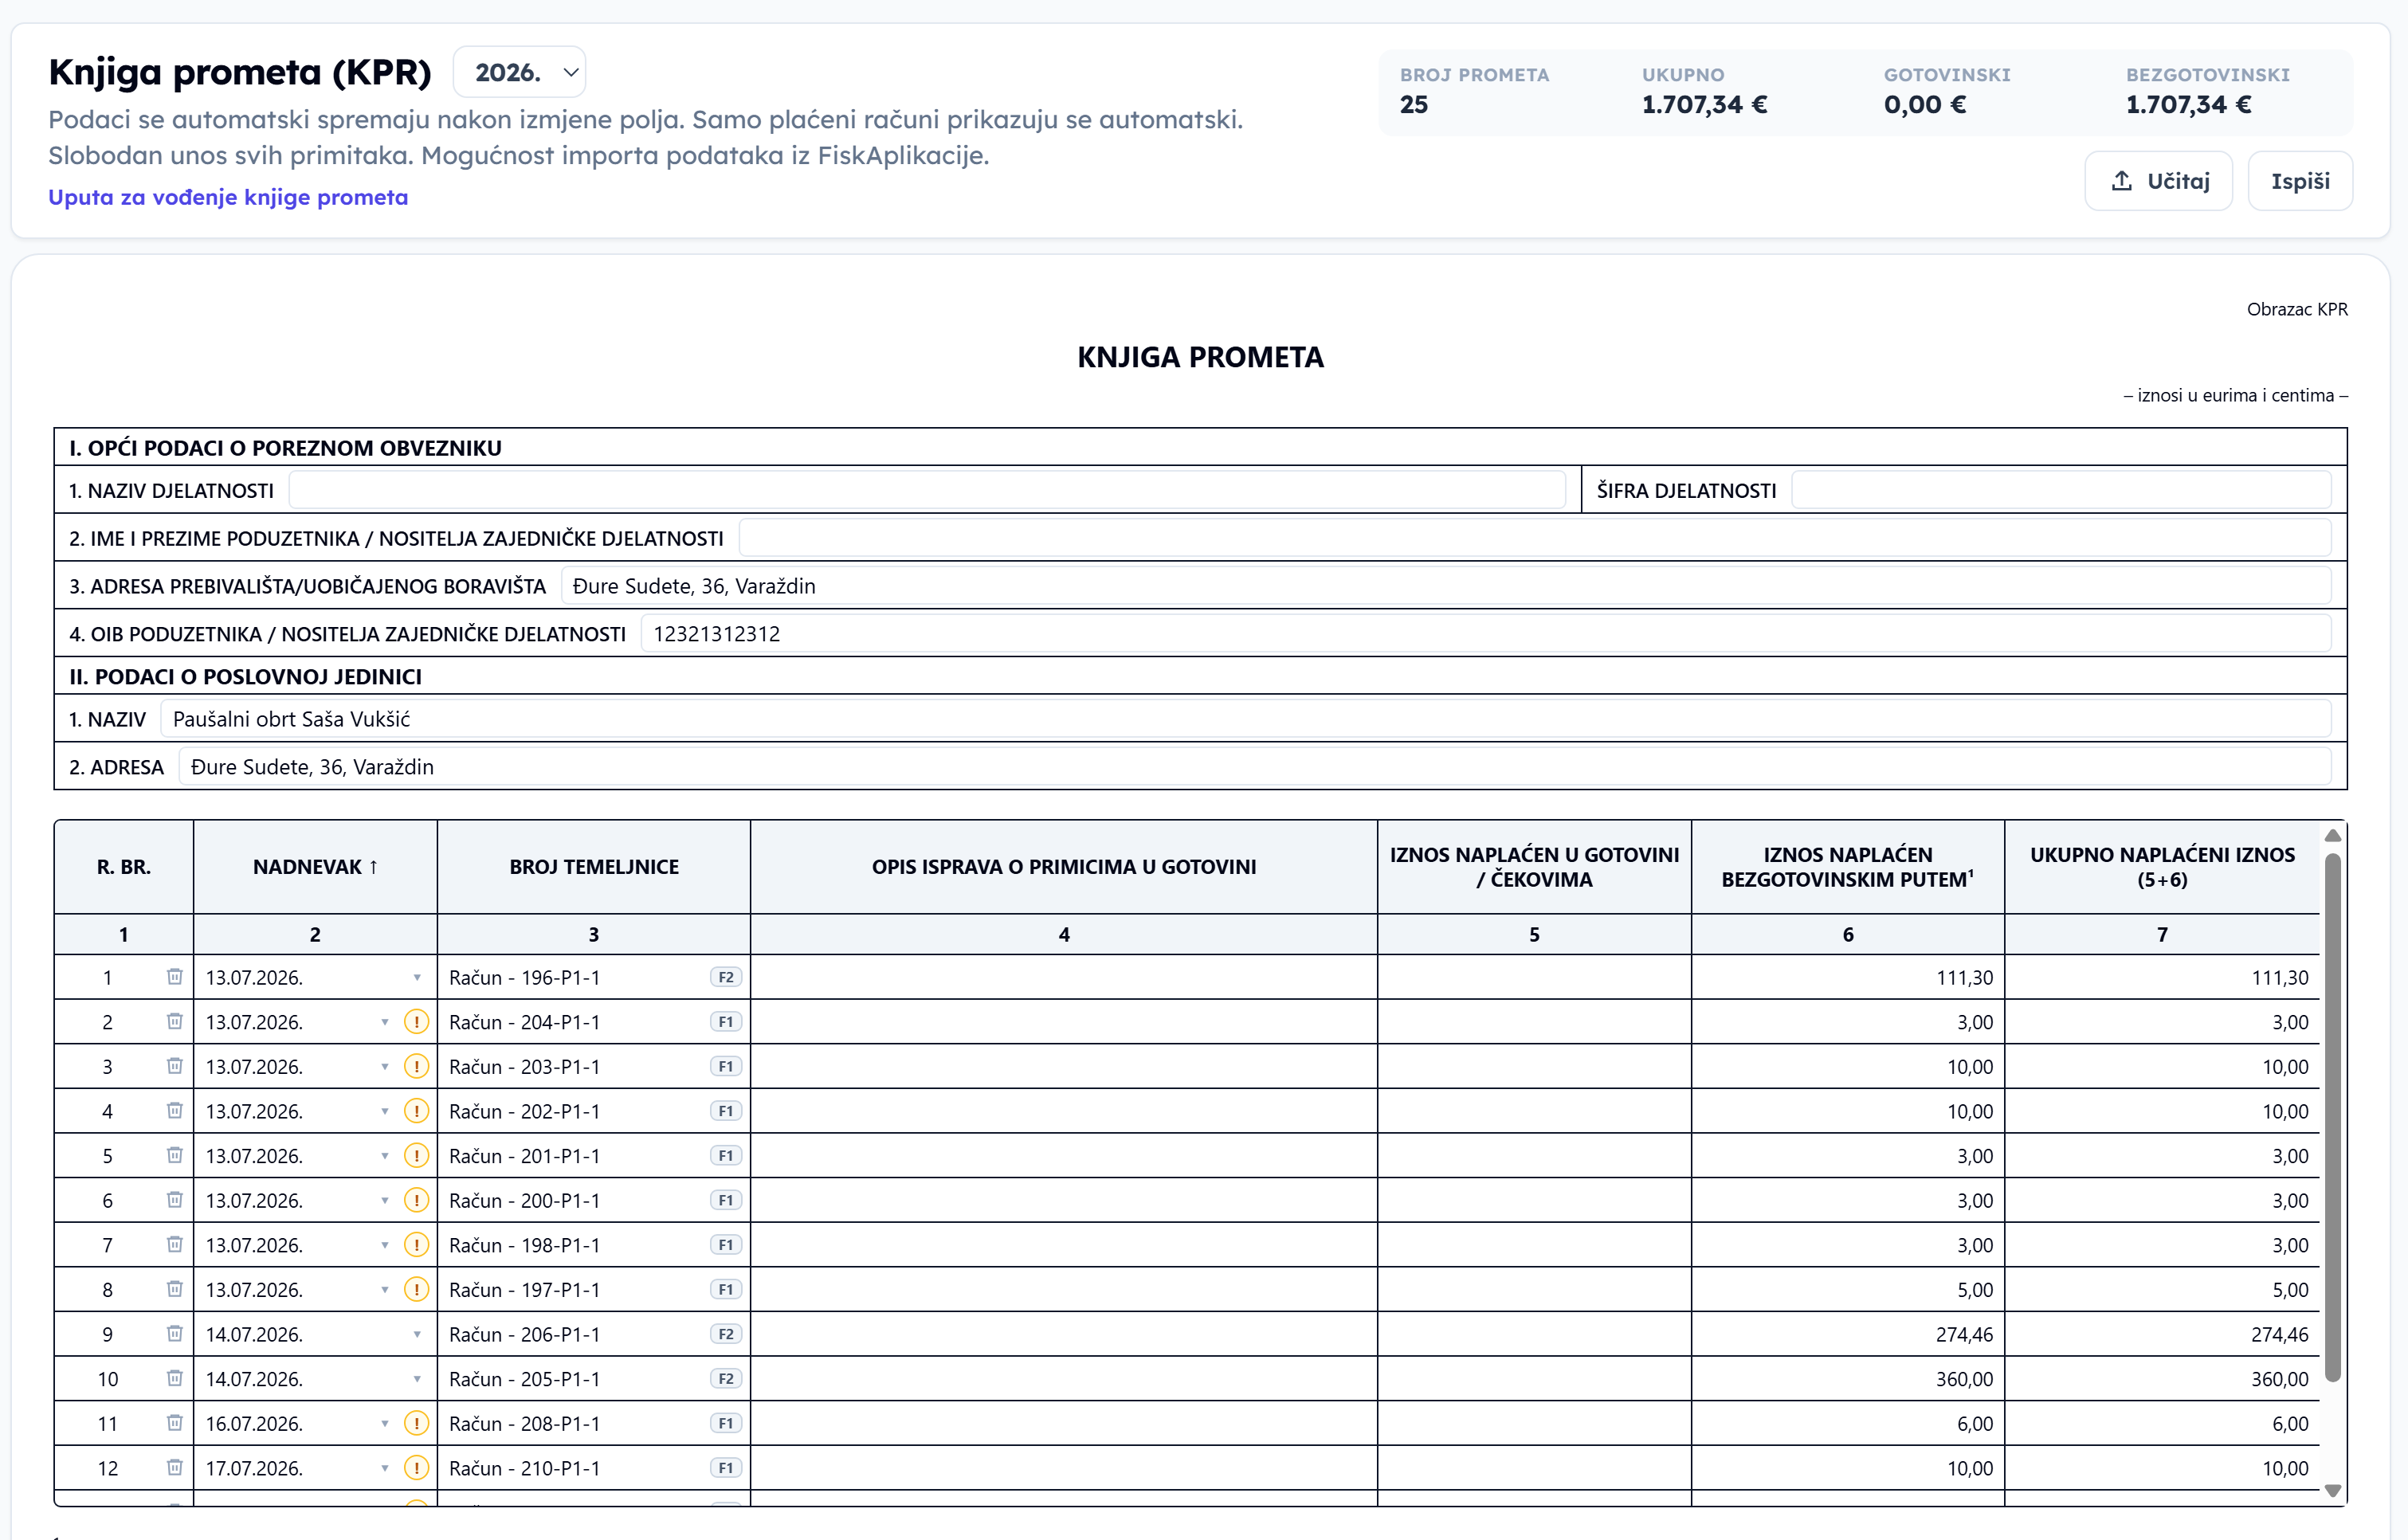Click warning icon next to Račun 204-P1-1
The height and width of the screenshot is (1540, 2408).
click(416, 1022)
